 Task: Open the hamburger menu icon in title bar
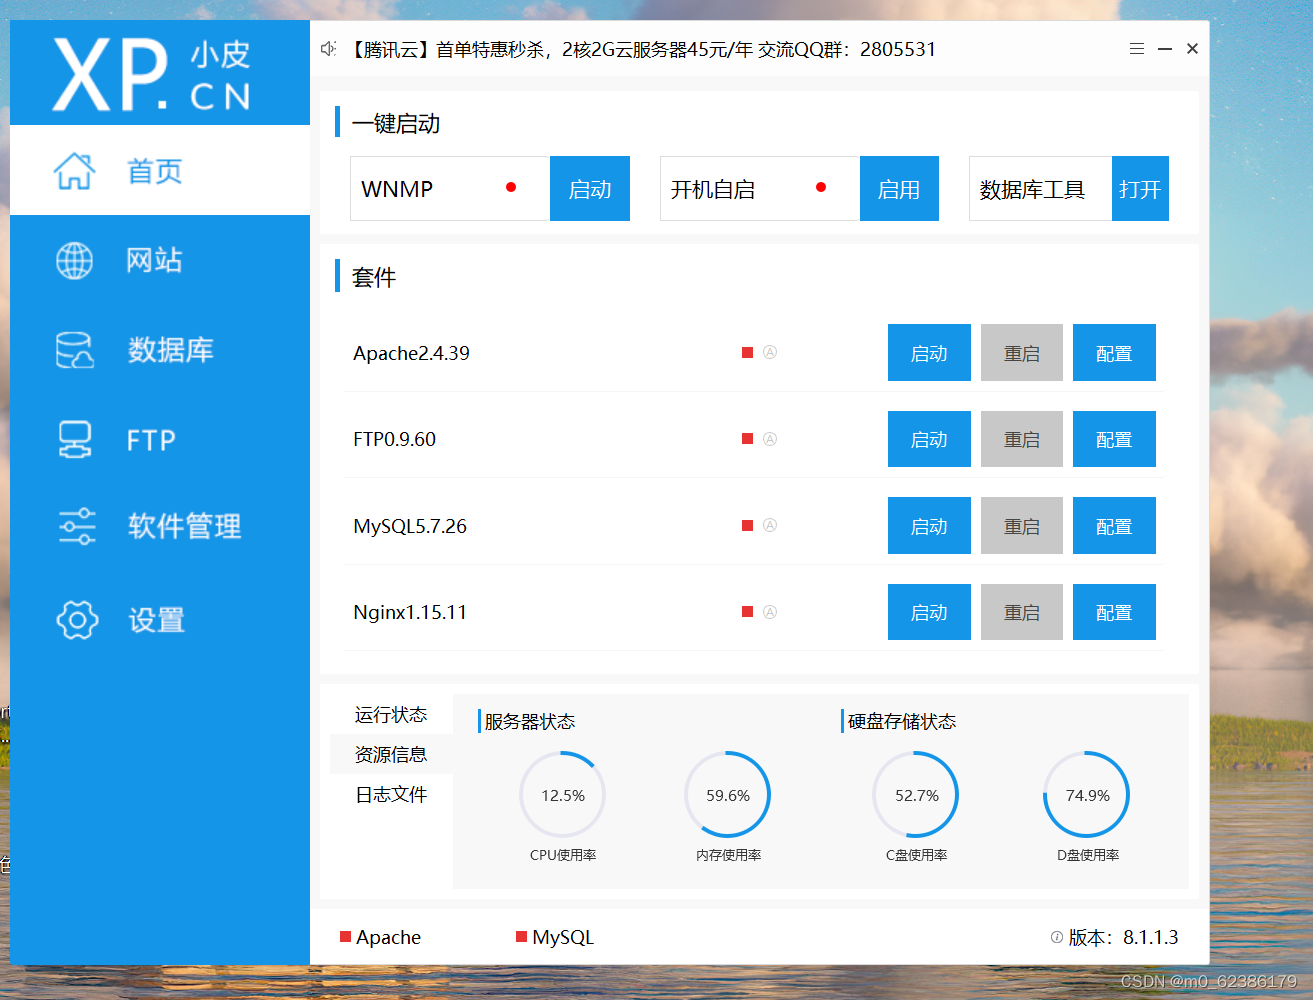pos(1137,49)
